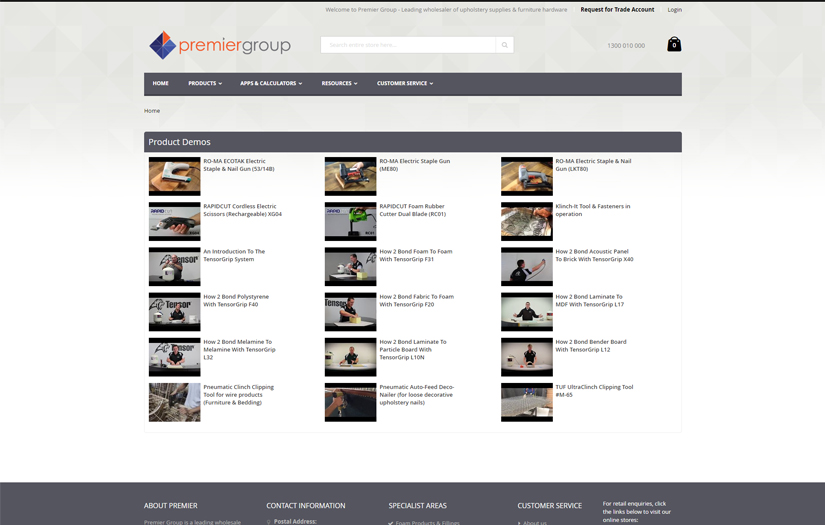825x525 pixels.
Task: Click How 2 Bond Acoustic Panel title
Action: click(x=595, y=256)
